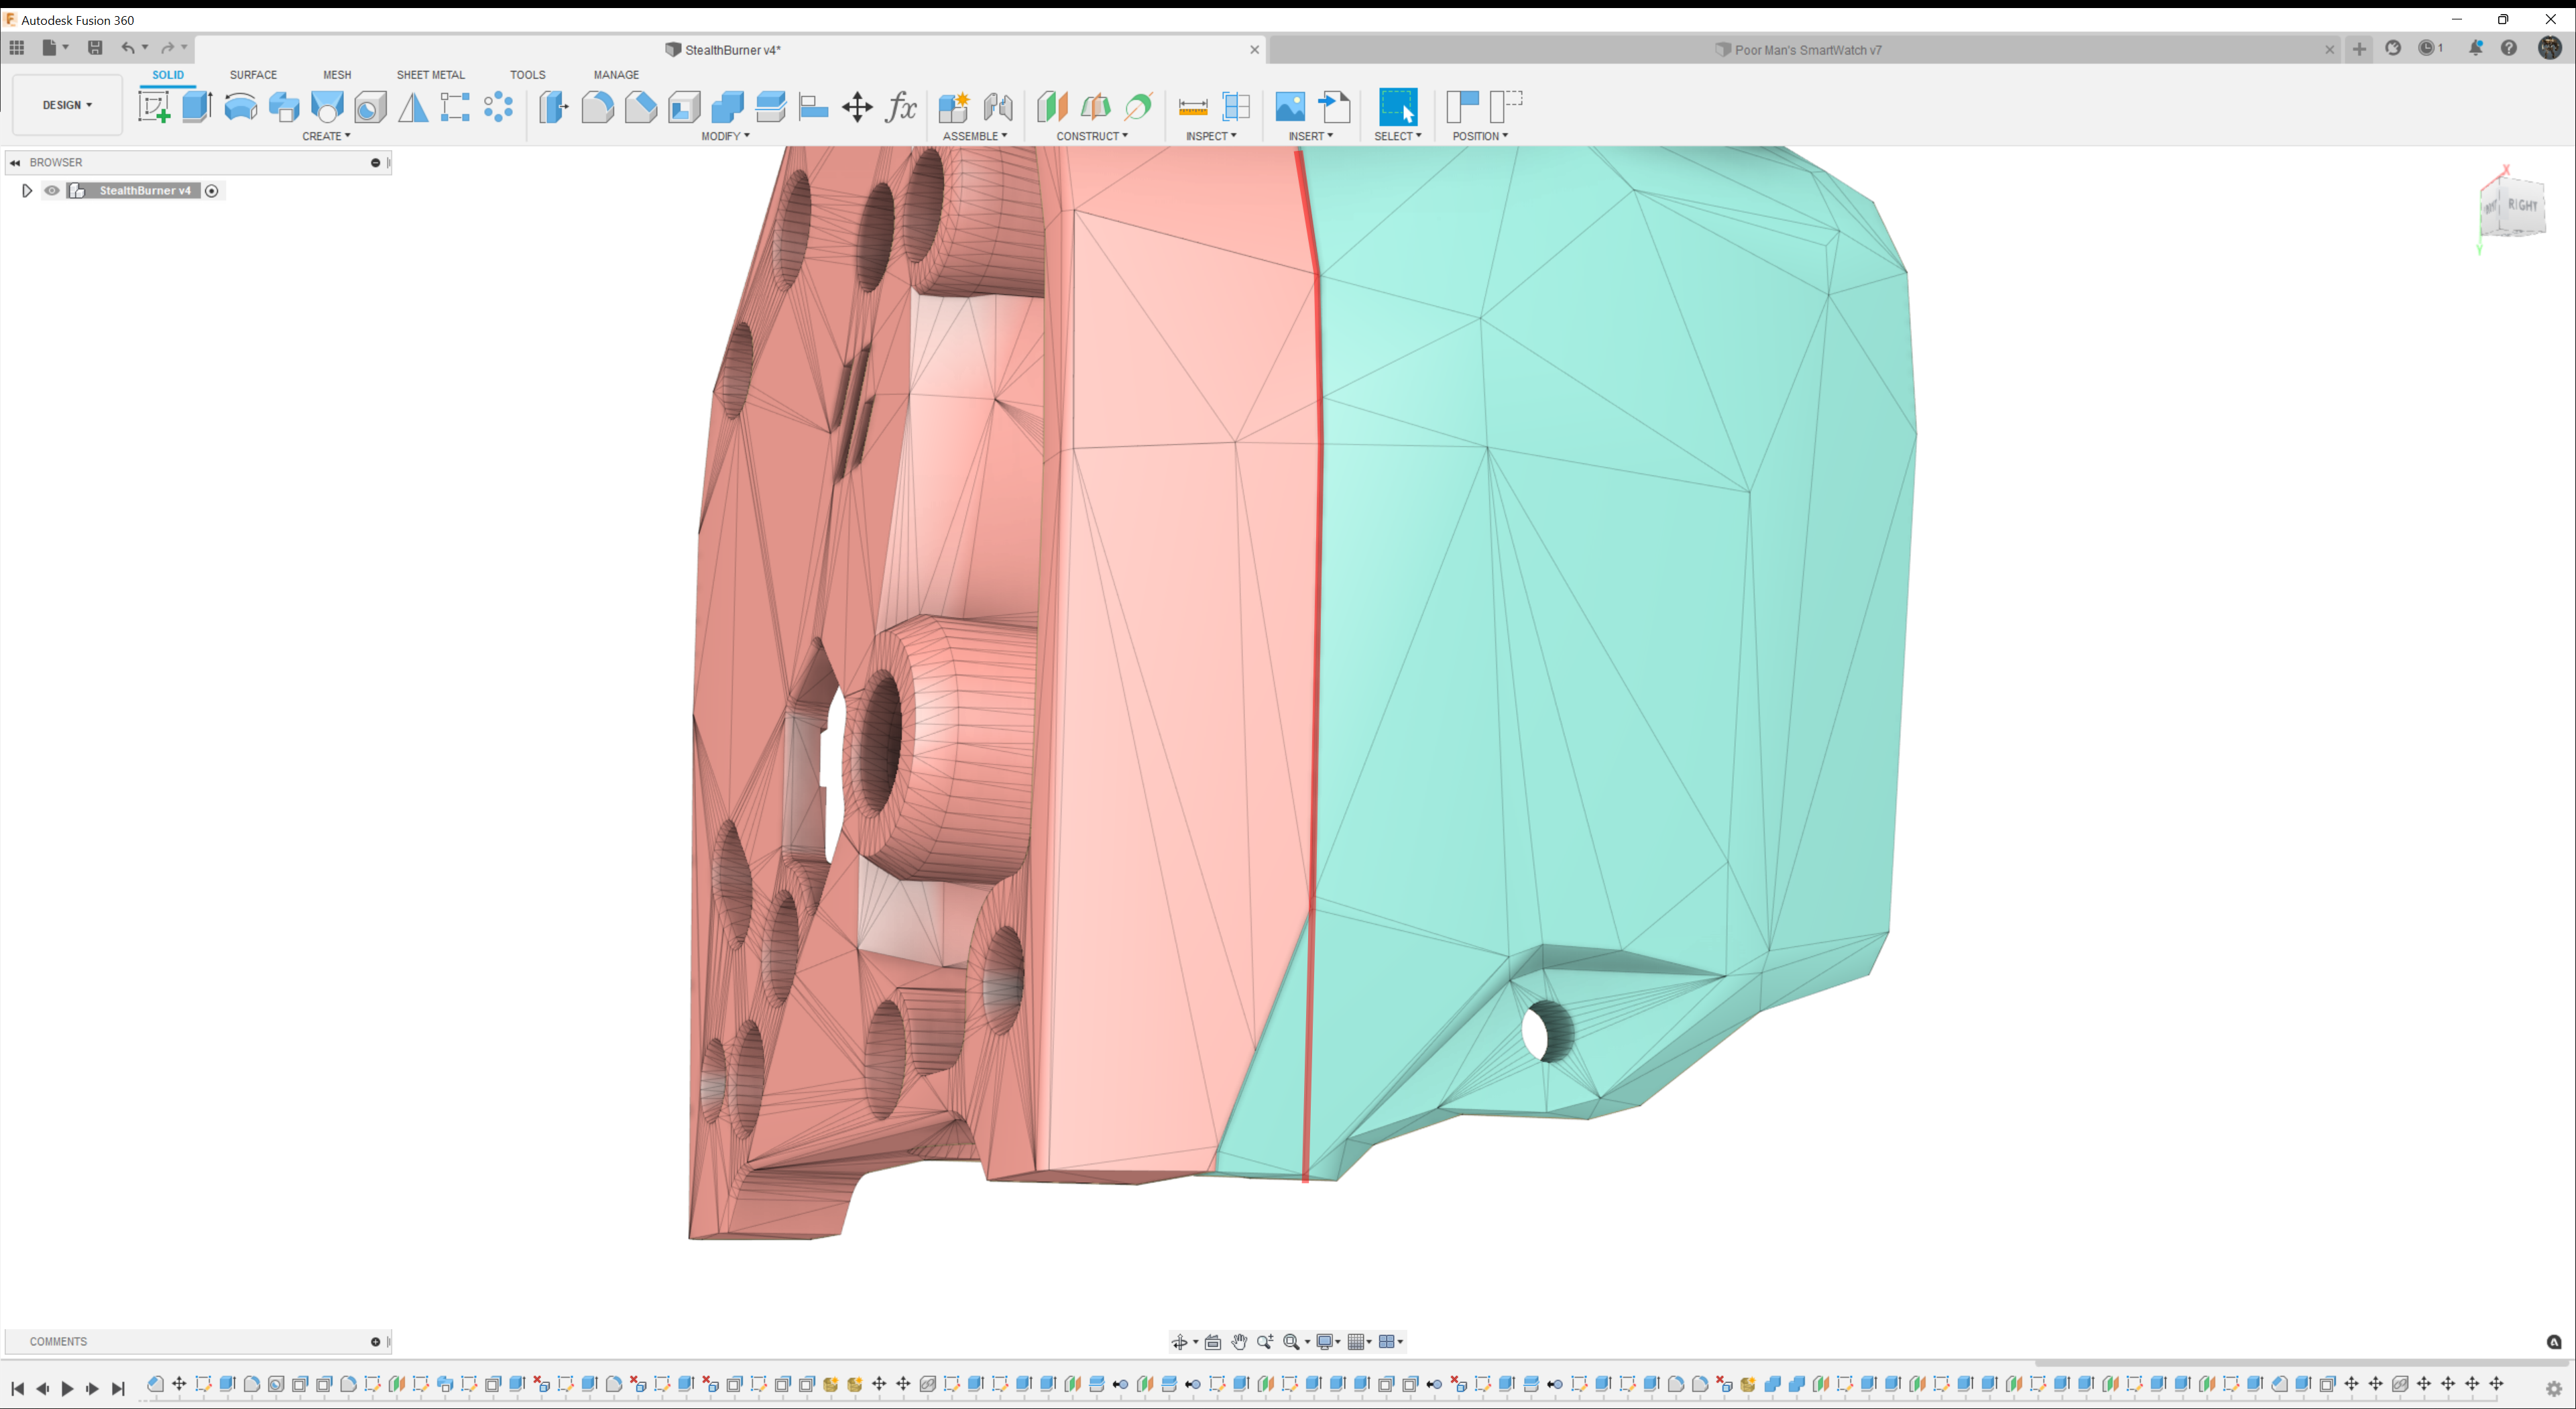Switch to the SURFACE tab
Viewport: 2576px width, 1409px height.
point(253,75)
